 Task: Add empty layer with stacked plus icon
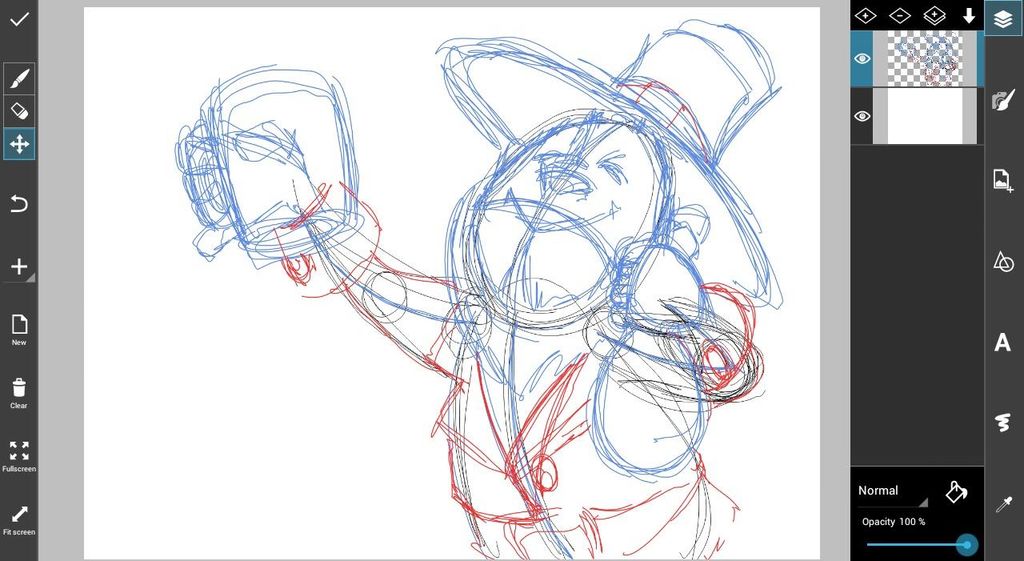coord(935,16)
